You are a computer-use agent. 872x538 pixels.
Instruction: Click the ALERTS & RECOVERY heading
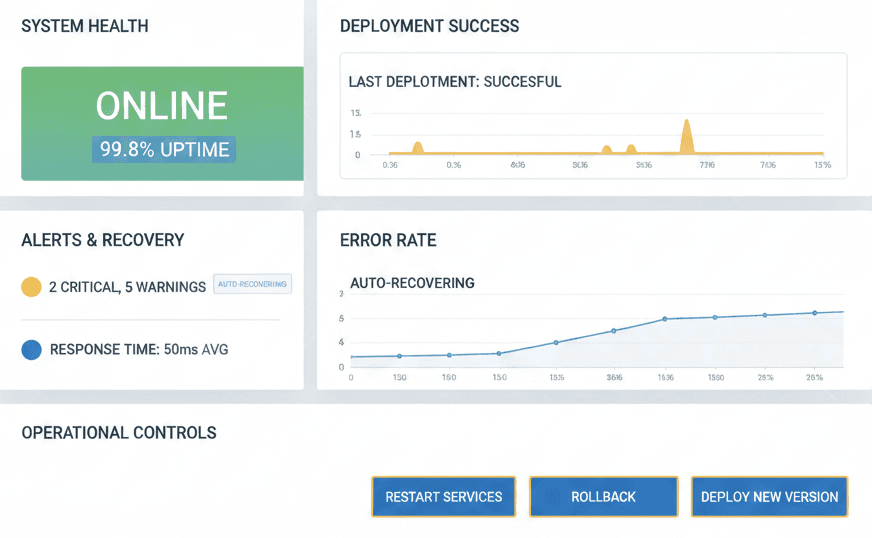click(102, 240)
